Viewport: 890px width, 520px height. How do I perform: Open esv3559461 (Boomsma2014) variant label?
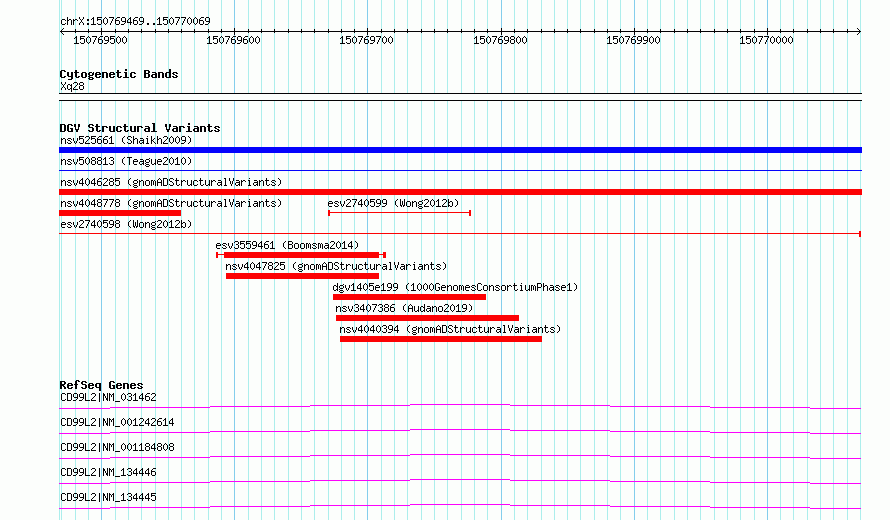click(287, 245)
